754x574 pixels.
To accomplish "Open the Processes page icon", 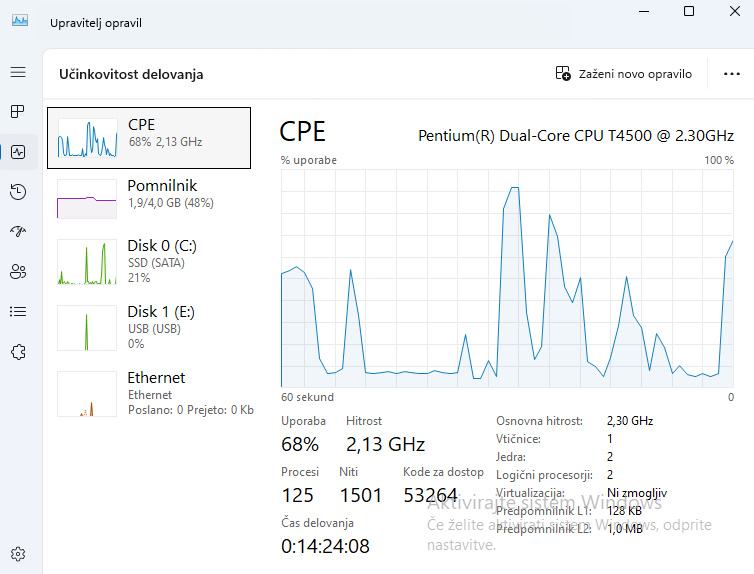I will [x=18, y=112].
